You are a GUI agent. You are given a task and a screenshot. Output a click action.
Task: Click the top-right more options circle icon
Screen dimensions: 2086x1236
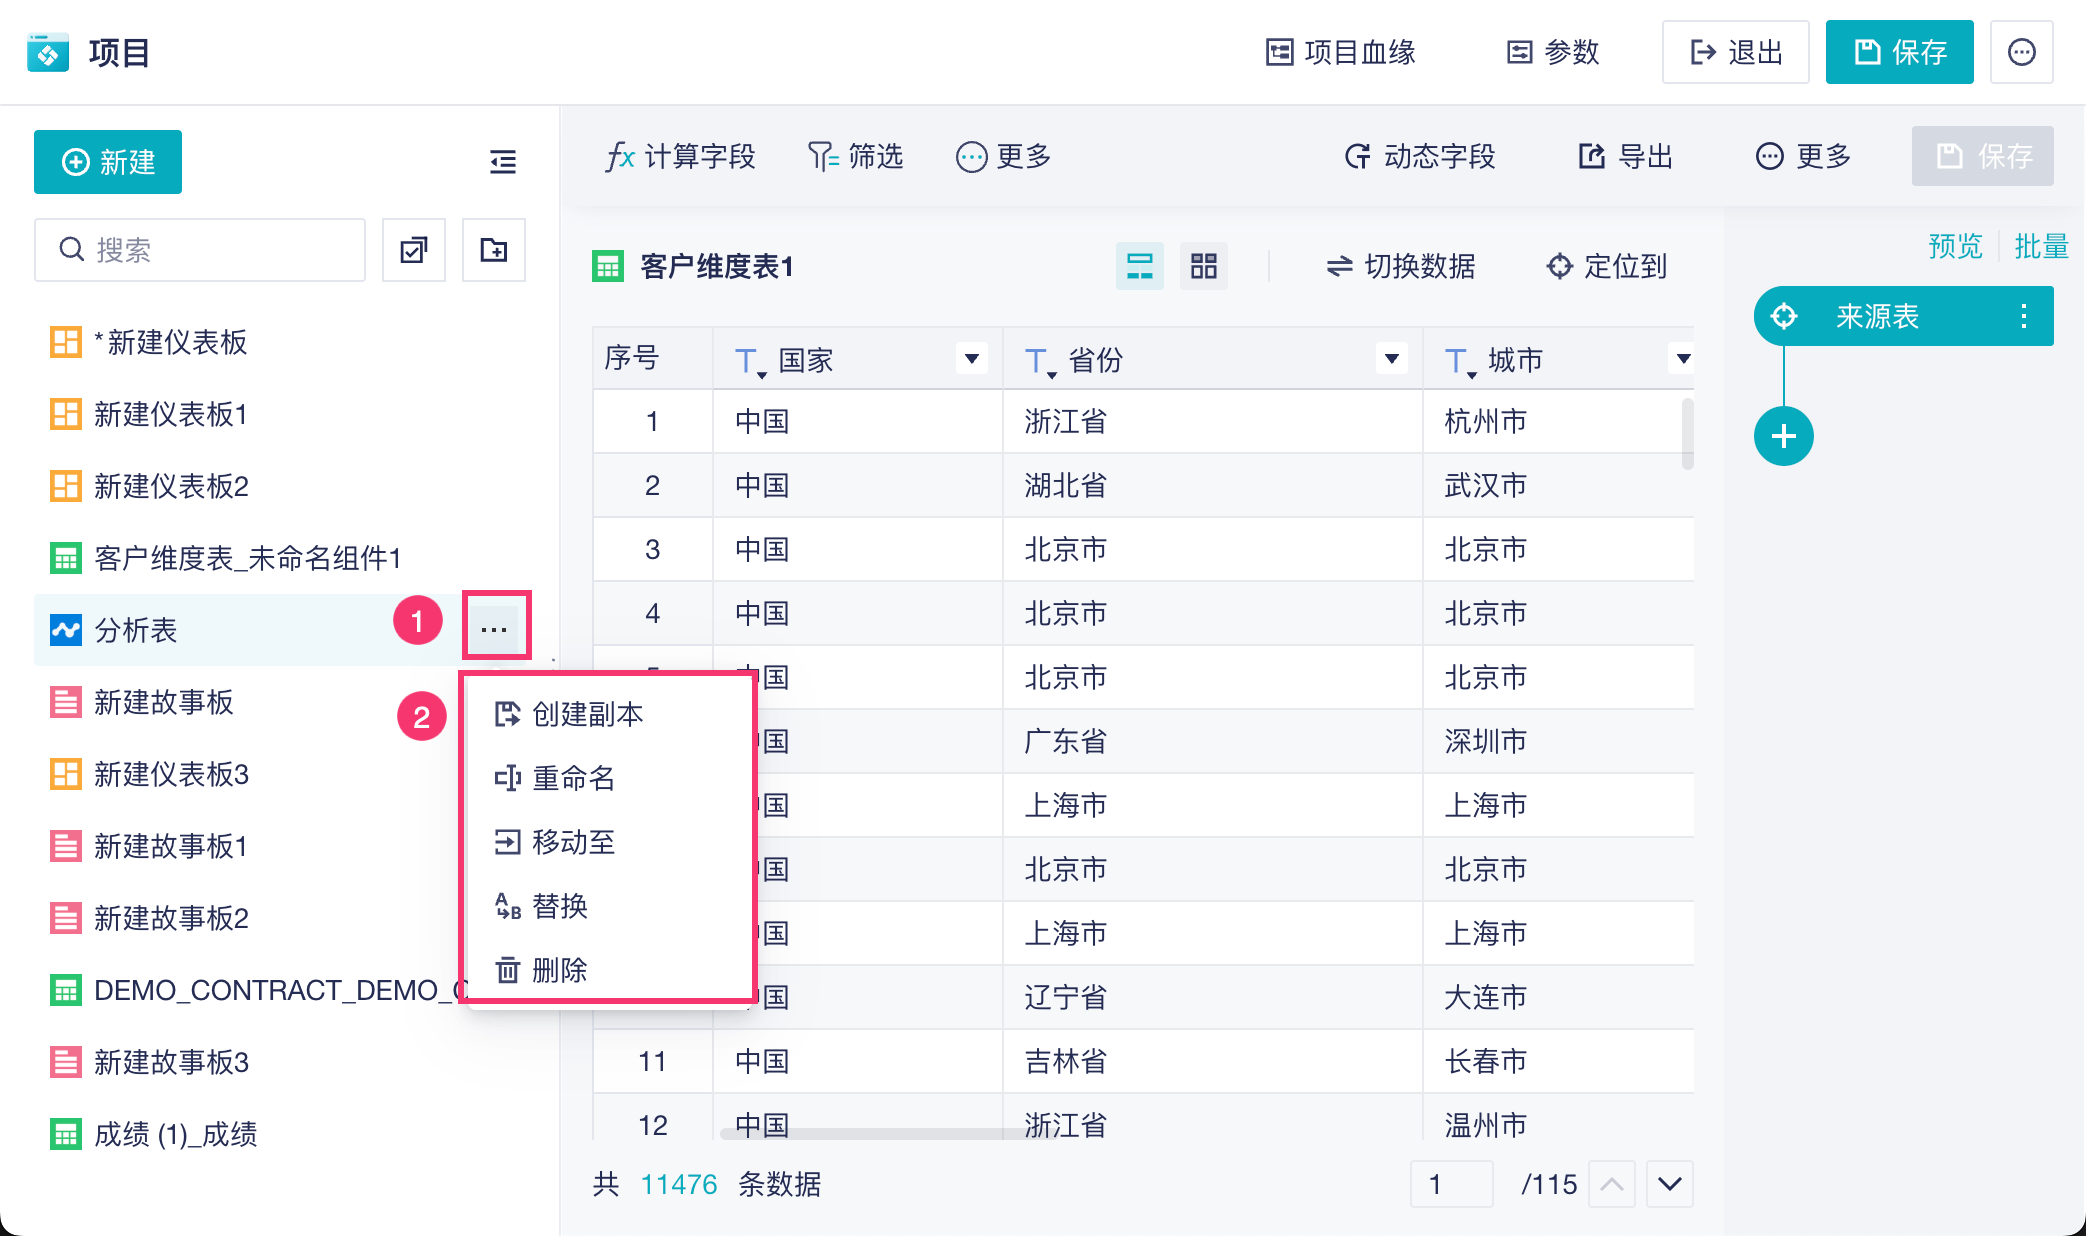(x=2021, y=52)
